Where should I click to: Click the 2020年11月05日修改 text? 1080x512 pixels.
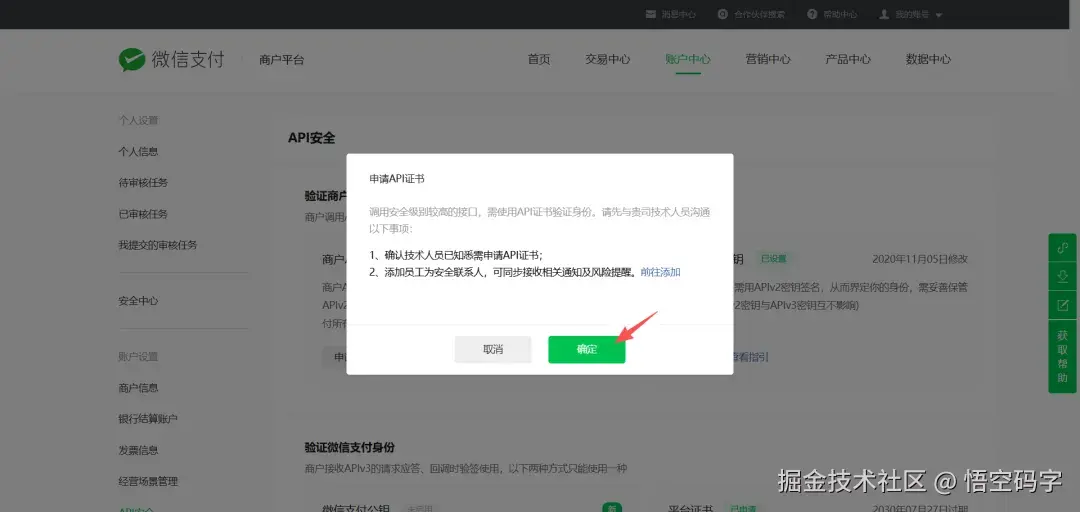click(920, 259)
